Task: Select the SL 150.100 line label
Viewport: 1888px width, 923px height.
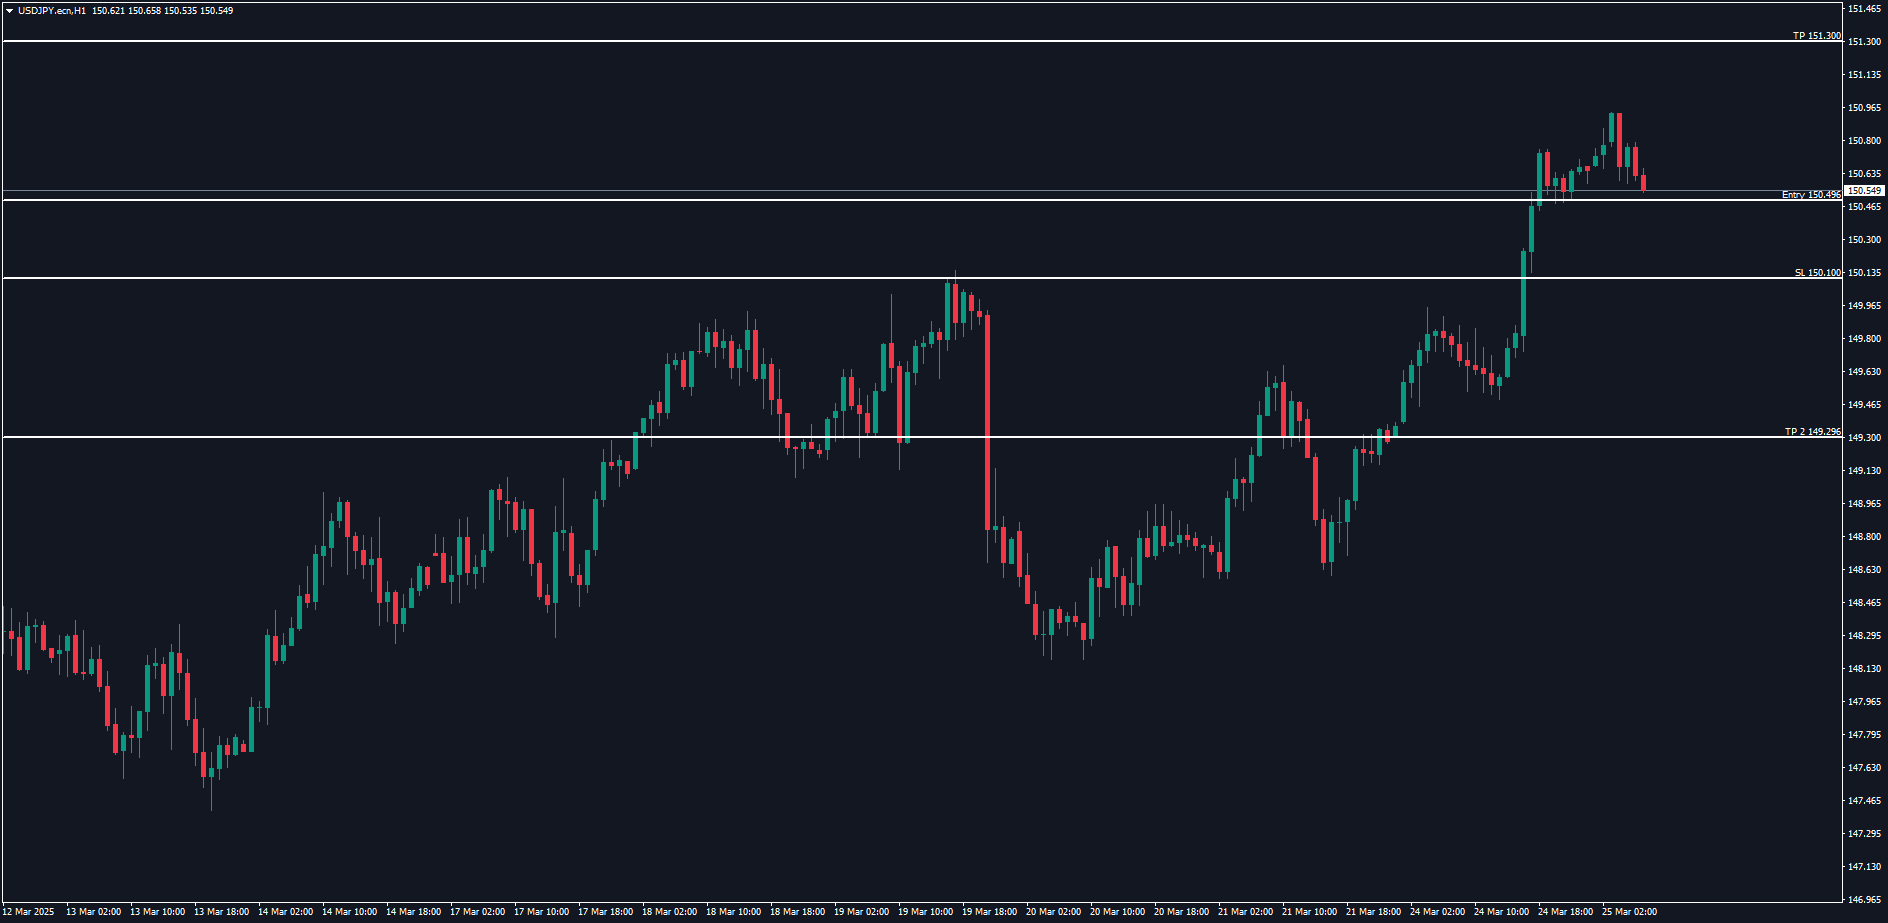Action: coord(1817,273)
